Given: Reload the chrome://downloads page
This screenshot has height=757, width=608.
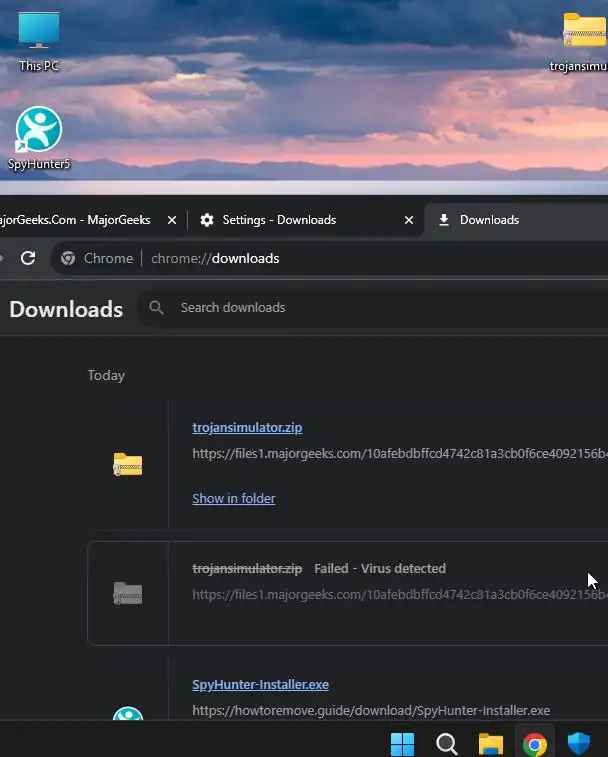Looking at the screenshot, I should pos(28,258).
